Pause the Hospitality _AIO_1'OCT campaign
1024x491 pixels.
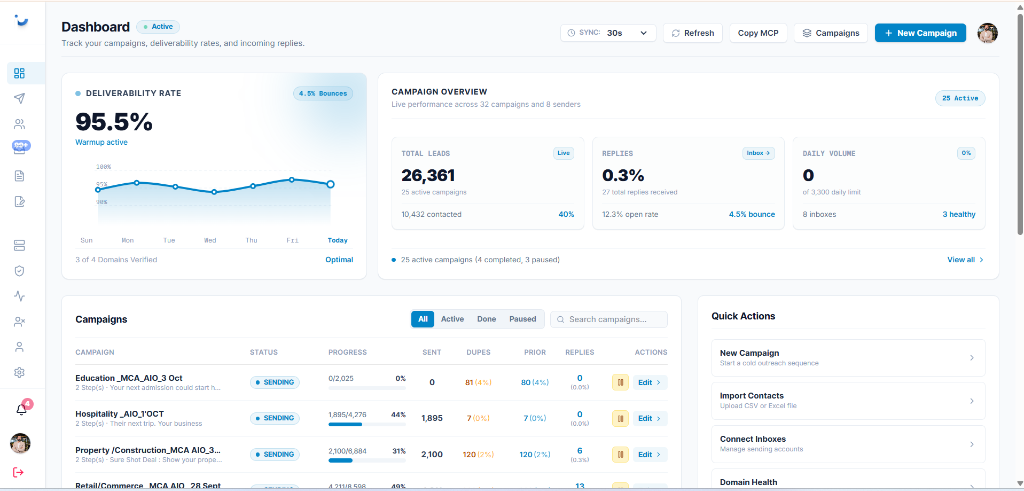(x=620, y=418)
